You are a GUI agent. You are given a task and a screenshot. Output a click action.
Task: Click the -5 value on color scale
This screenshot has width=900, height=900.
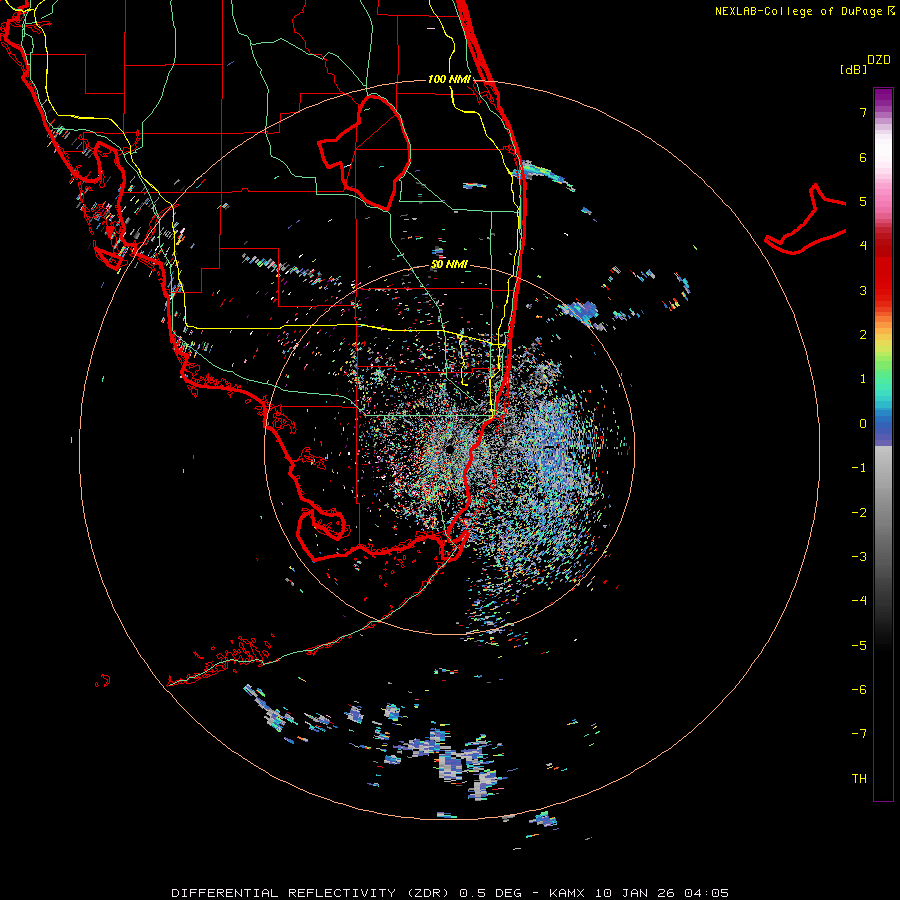(x=859, y=646)
